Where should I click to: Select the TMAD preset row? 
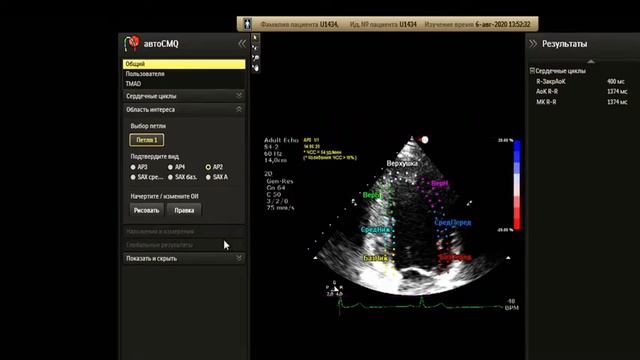tap(184, 84)
